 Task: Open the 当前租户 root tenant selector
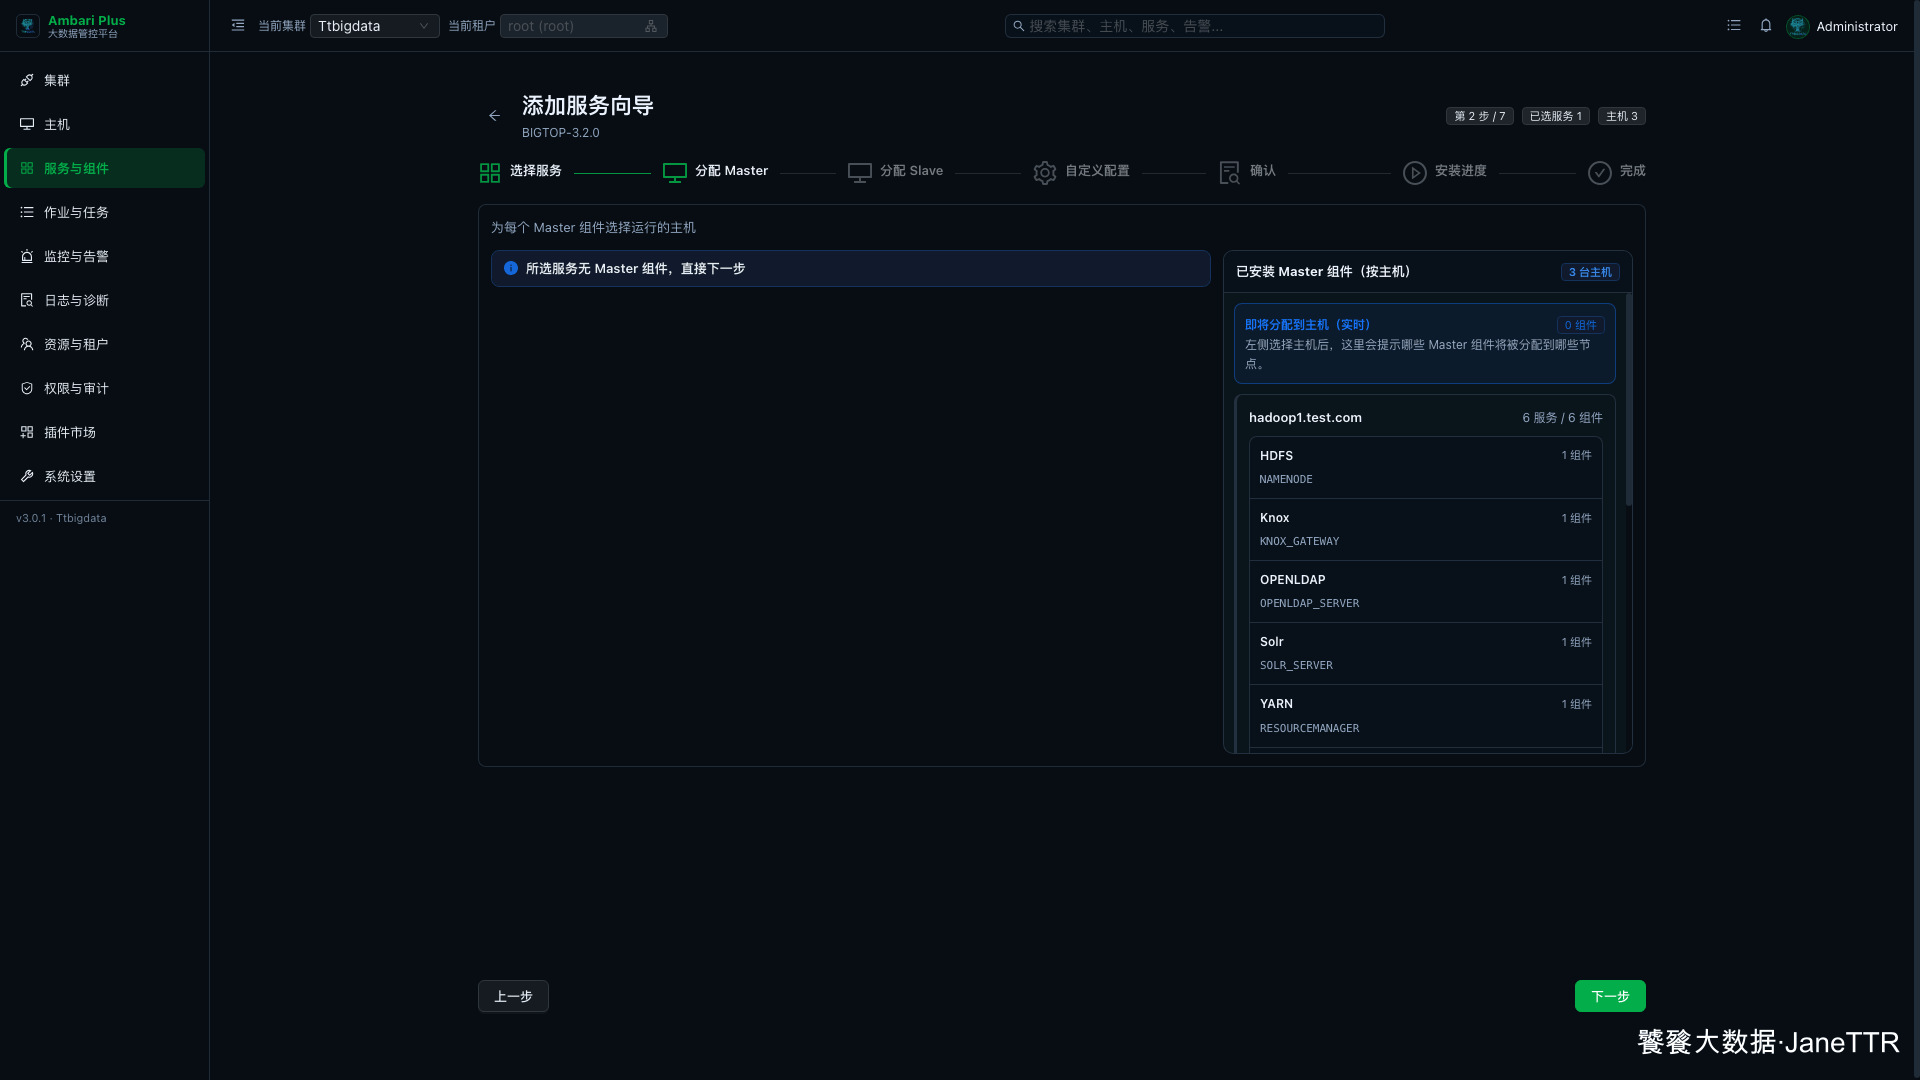coord(583,26)
